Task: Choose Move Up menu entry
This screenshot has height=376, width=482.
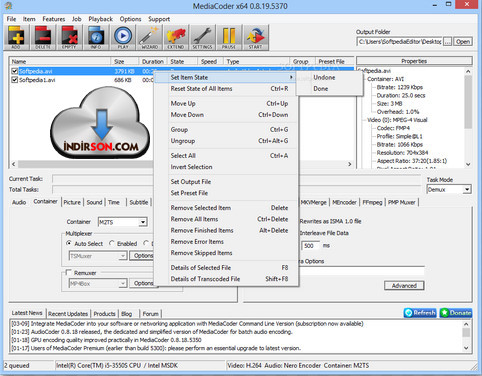Action: [227, 103]
